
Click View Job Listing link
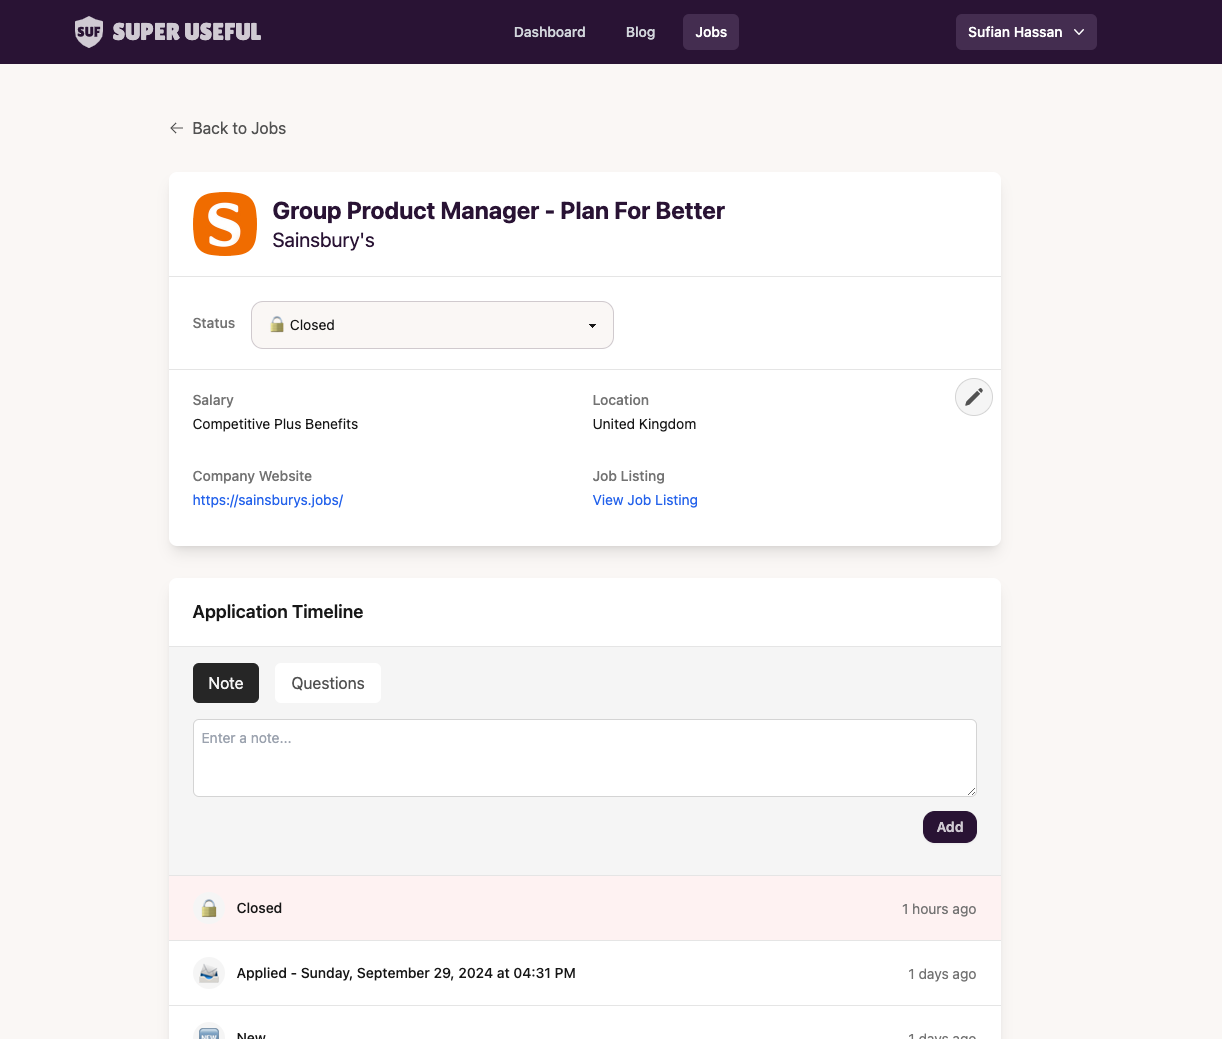click(x=645, y=500)
